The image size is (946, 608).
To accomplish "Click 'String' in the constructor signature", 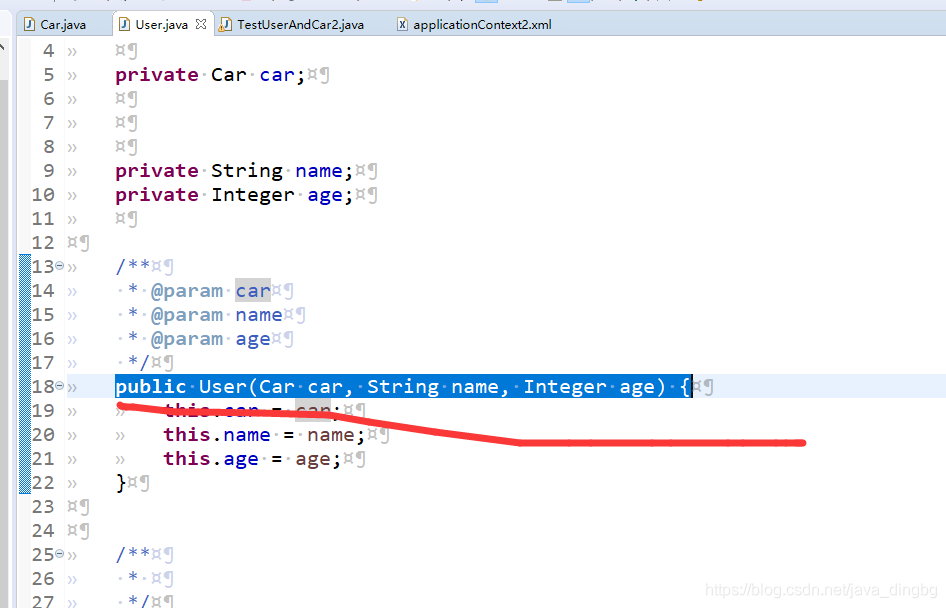I will tap(403, 387).
